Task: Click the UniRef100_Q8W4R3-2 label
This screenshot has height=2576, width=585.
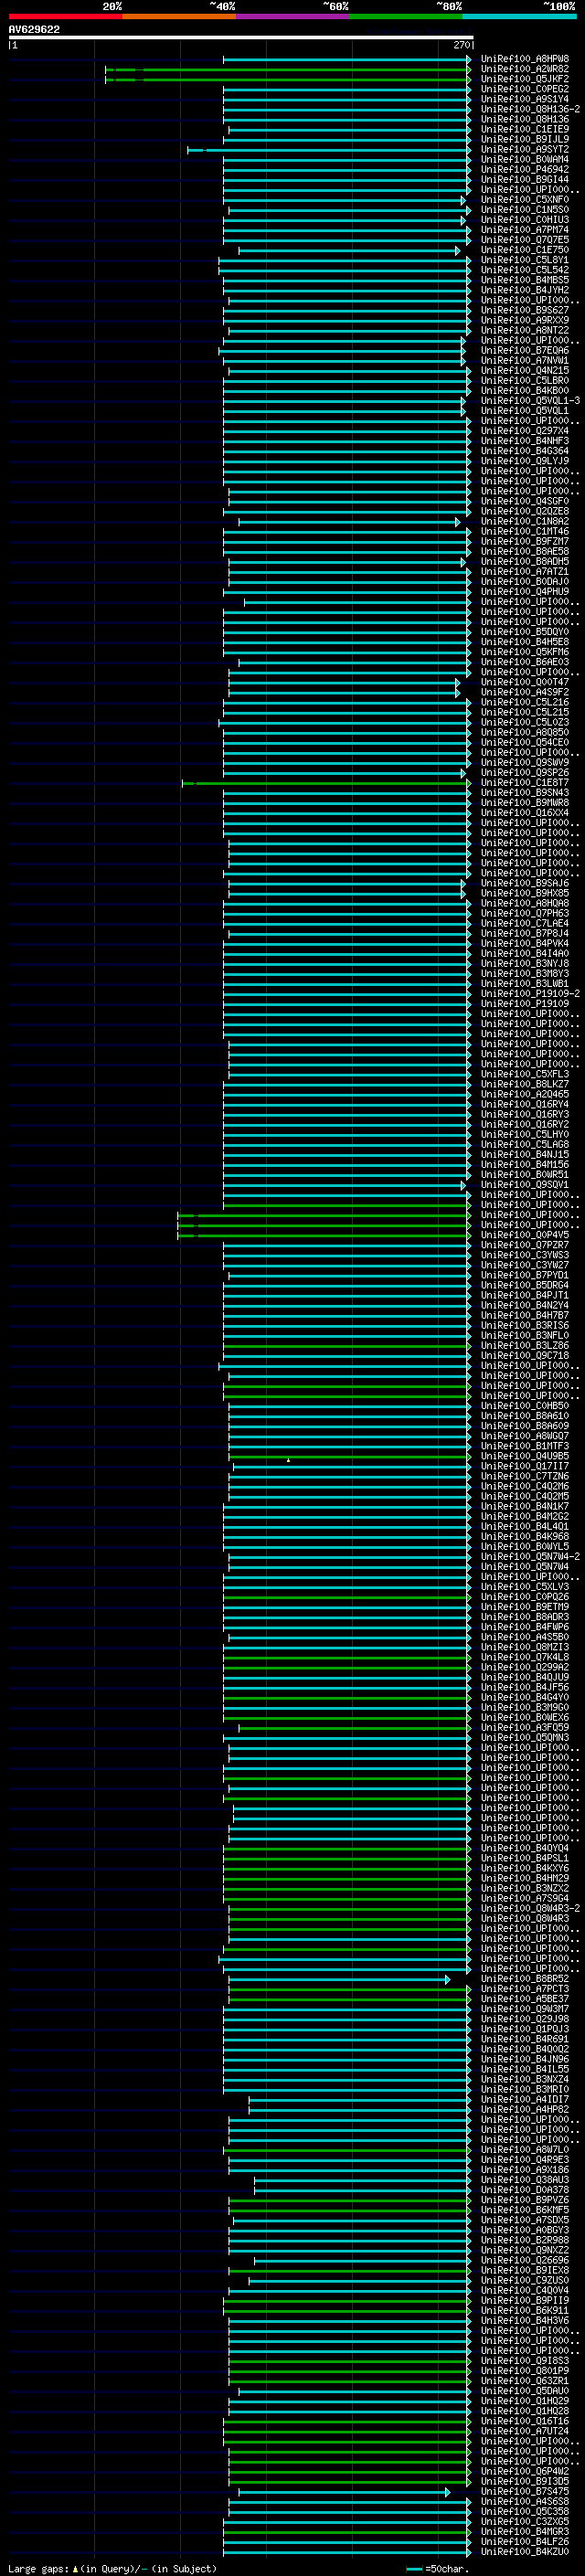Action: click(x=530, y=1908)
